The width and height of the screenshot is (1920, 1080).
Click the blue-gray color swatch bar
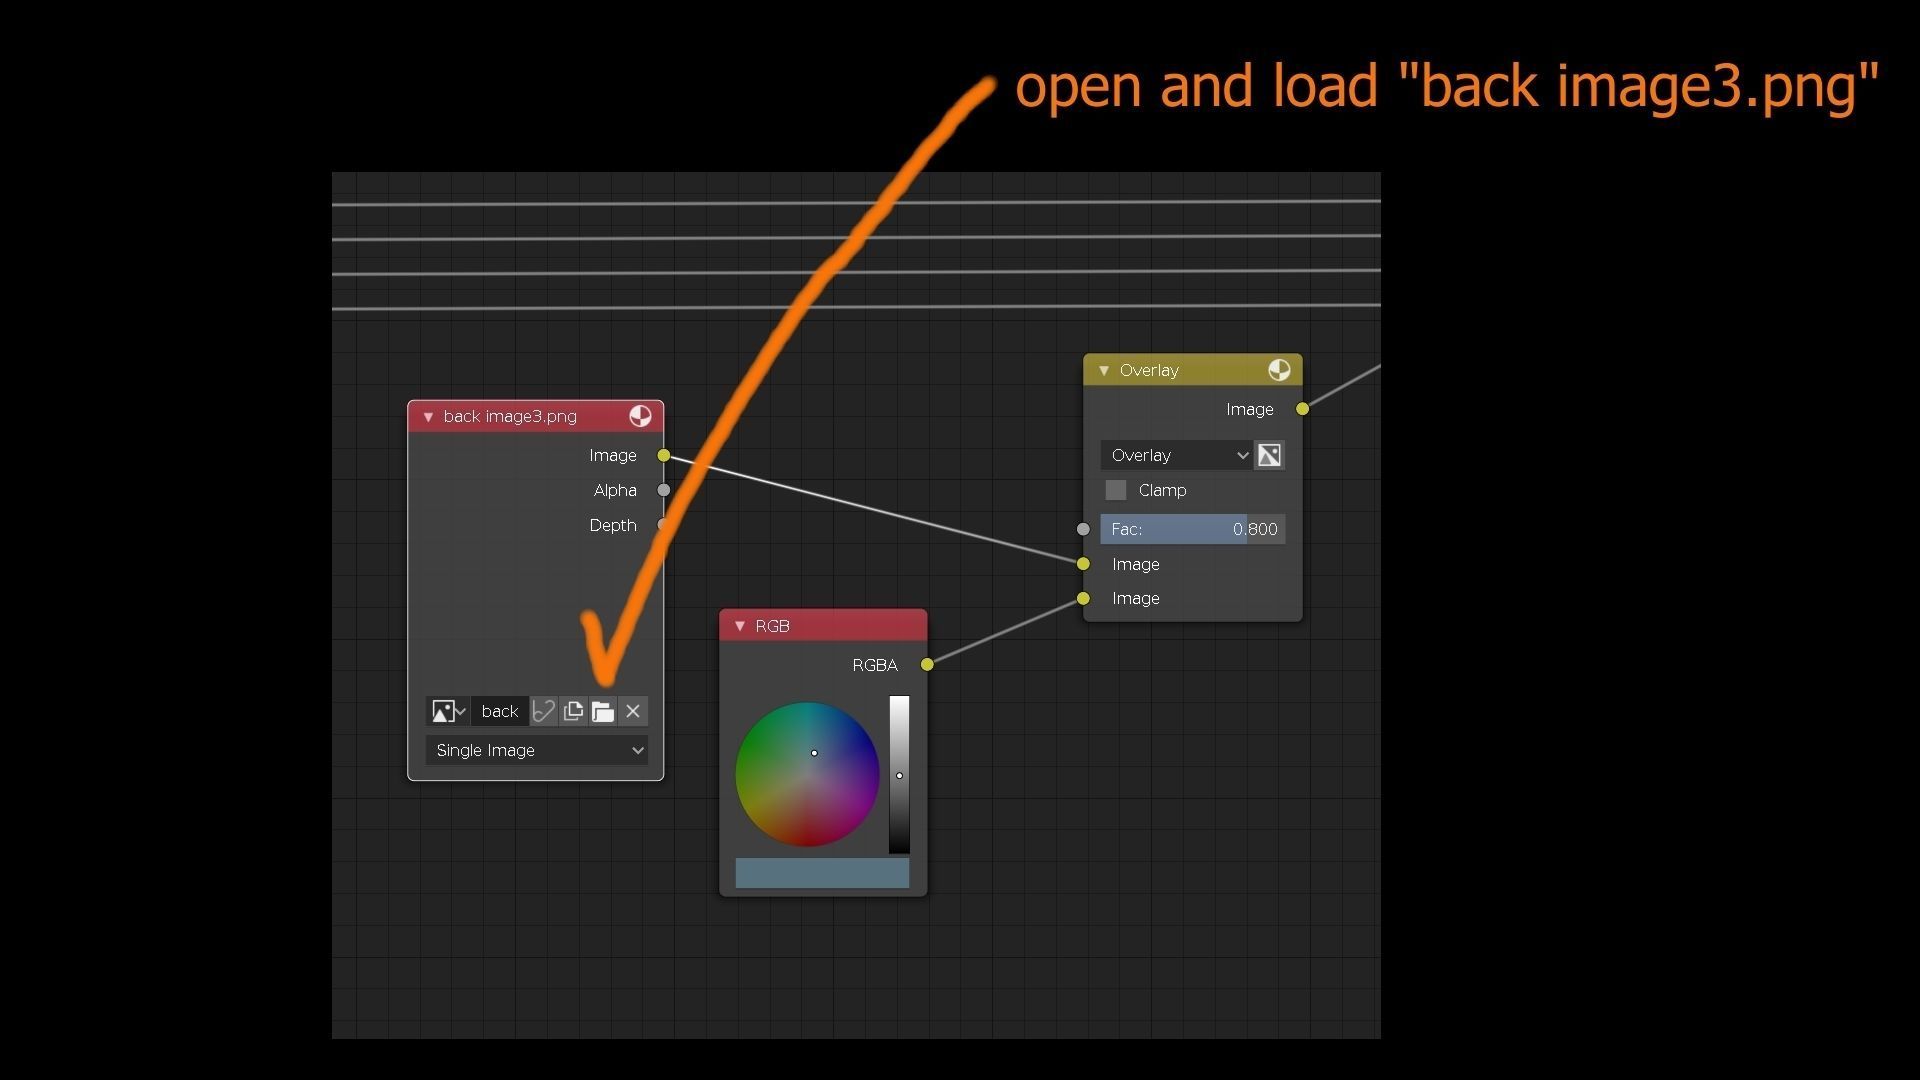pyautogui.click(x=822, y=873)
